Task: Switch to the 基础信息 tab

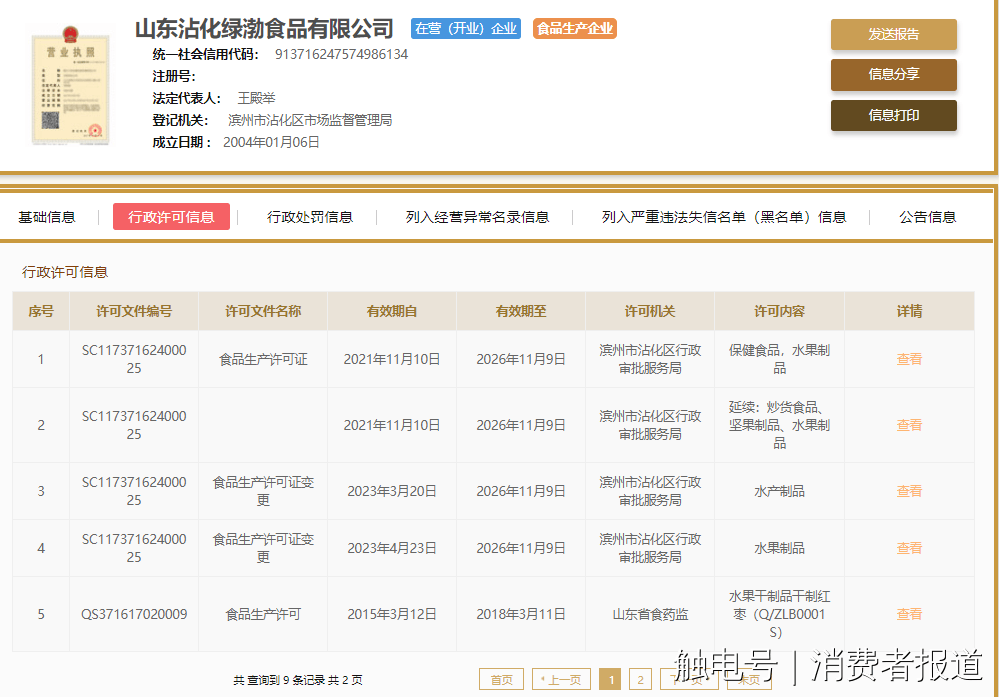Action: (x=47, y=217)
